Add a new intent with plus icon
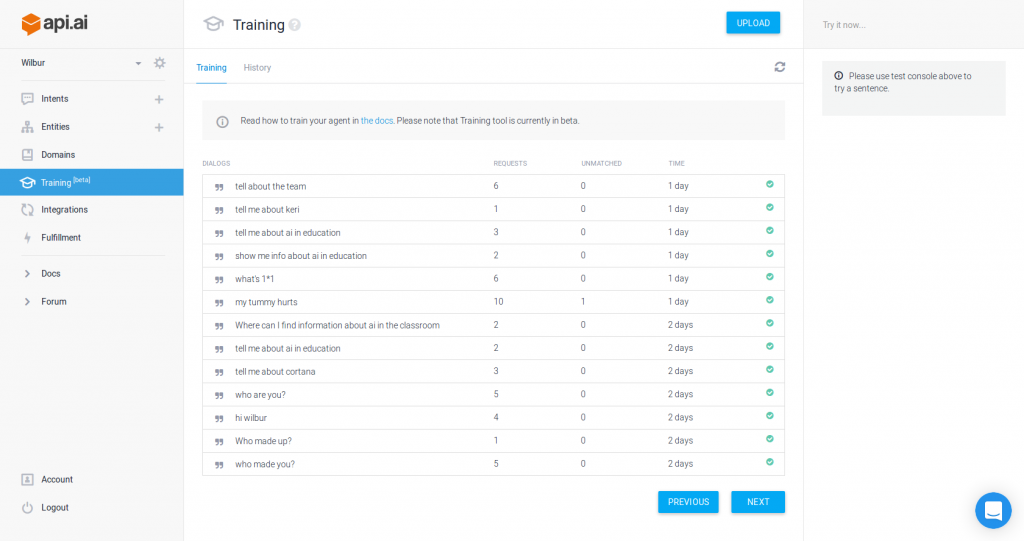The height and width of the screenshot is (541, 1024). click(x=159, y=99)
